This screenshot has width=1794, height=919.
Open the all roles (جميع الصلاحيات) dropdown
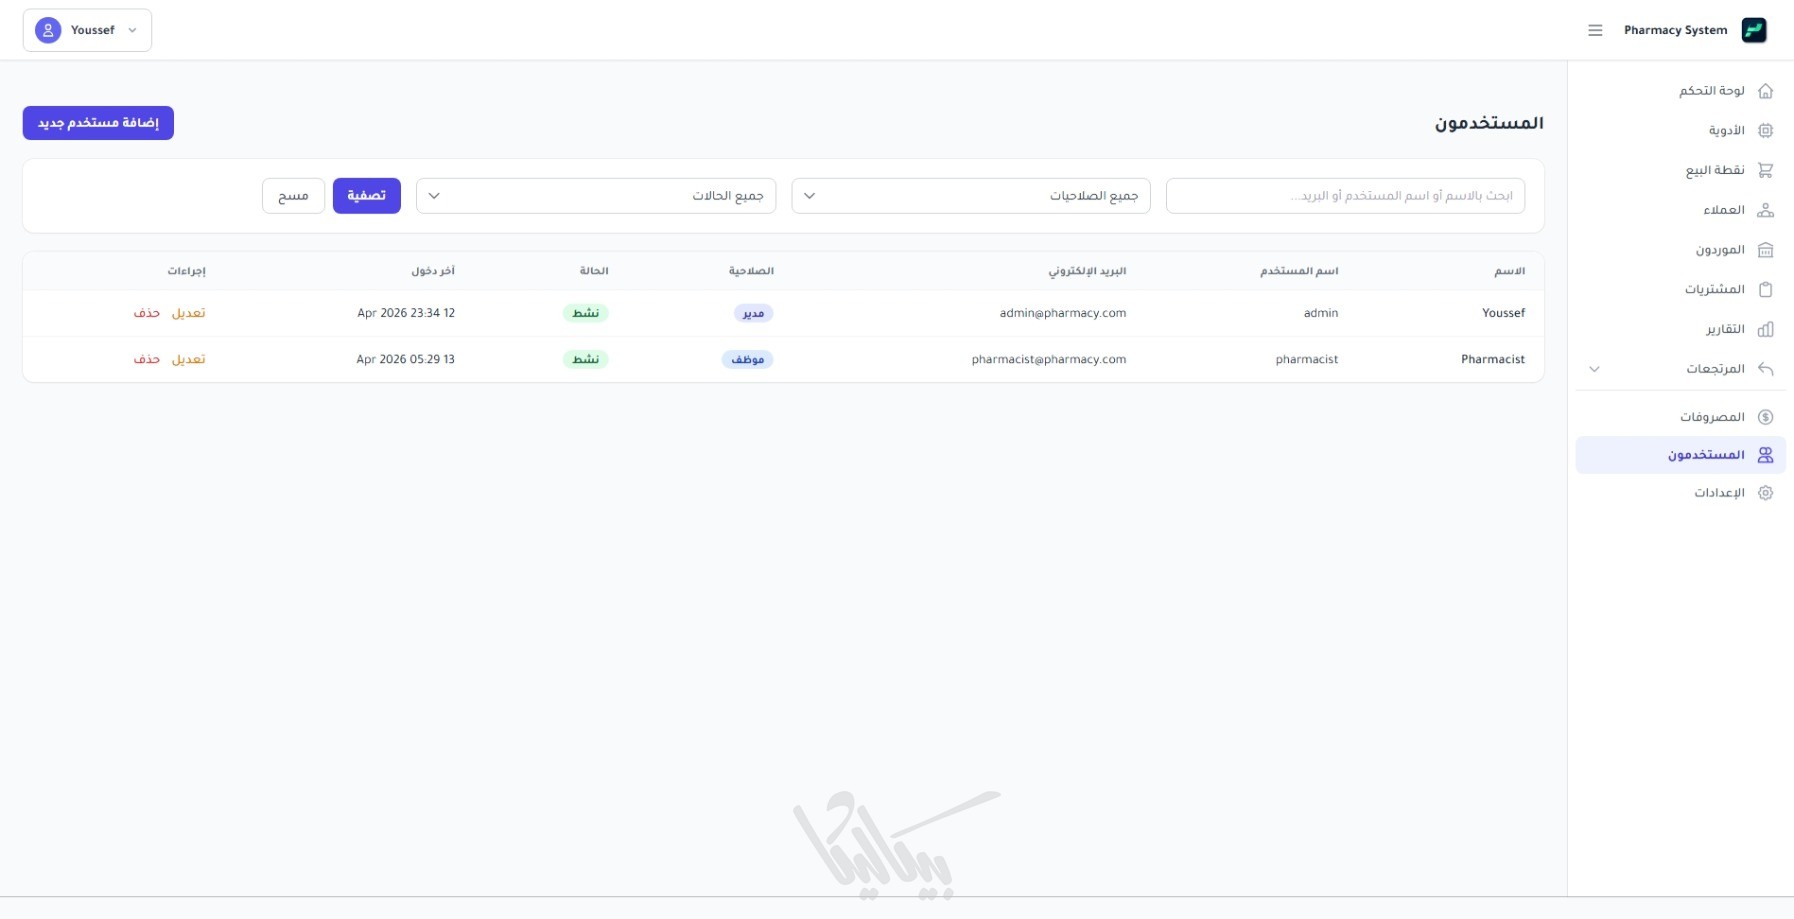pos(970,196)
